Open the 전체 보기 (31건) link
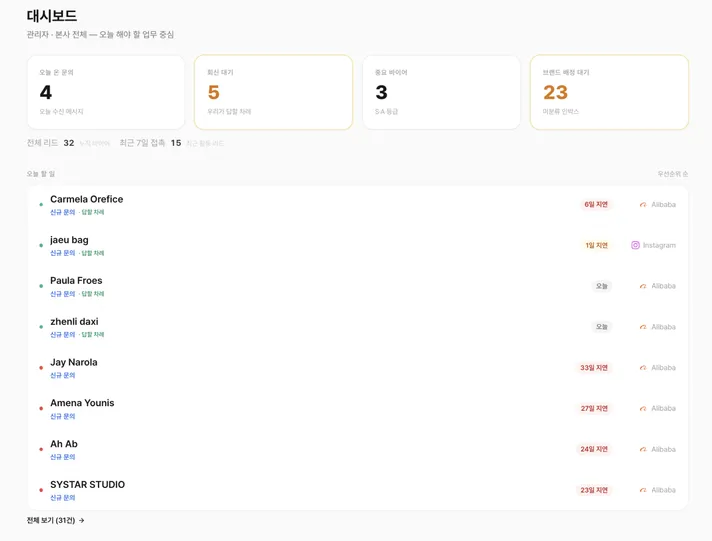The width and height of the screenshot is (712, 541). [55, 521]
